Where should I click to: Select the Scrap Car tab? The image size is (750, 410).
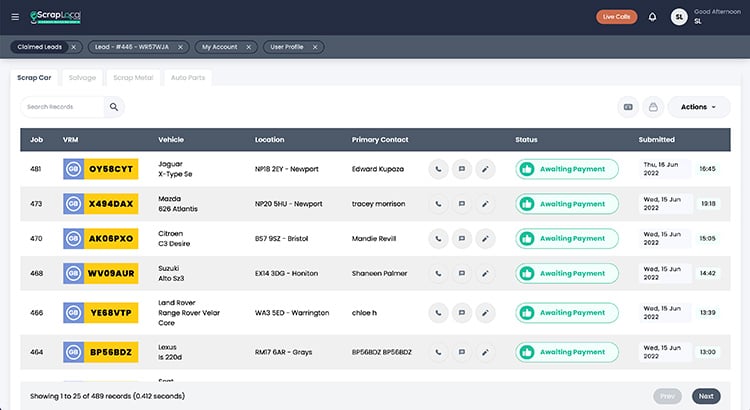34,78
